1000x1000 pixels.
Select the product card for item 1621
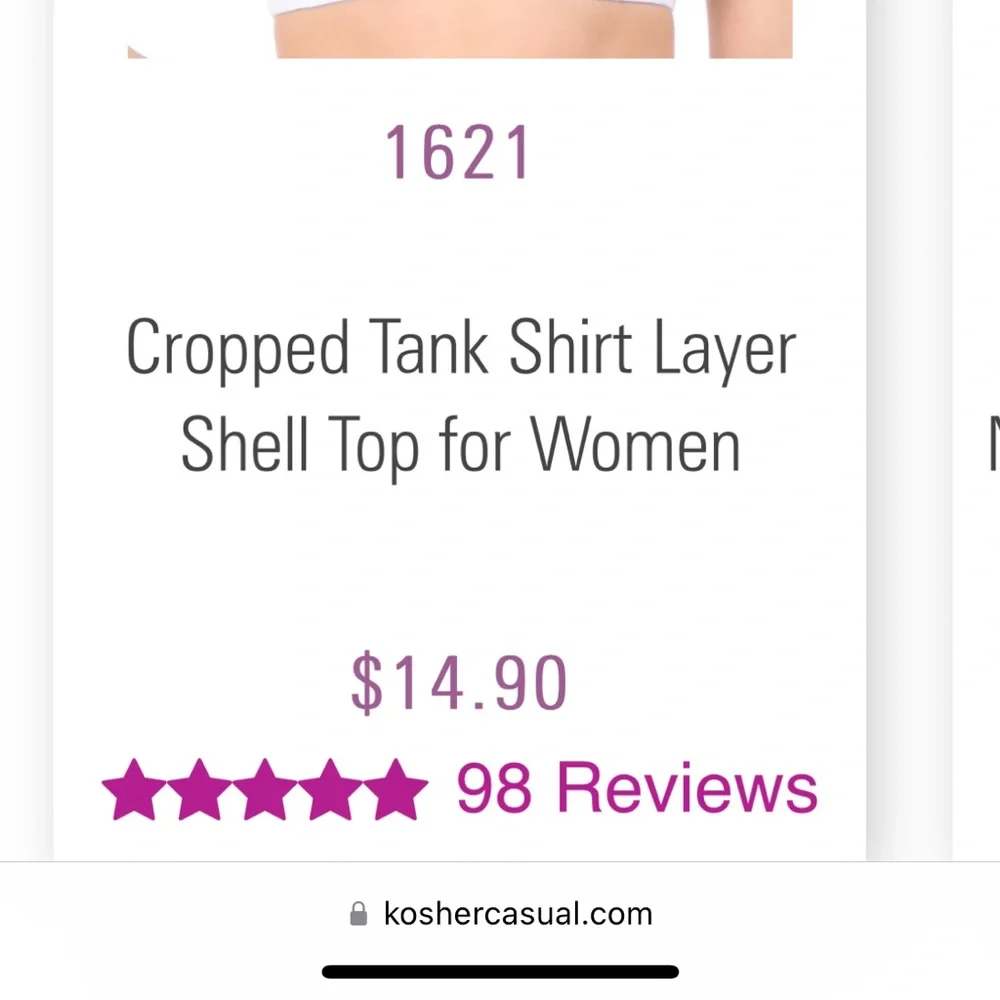coord(460,430)
